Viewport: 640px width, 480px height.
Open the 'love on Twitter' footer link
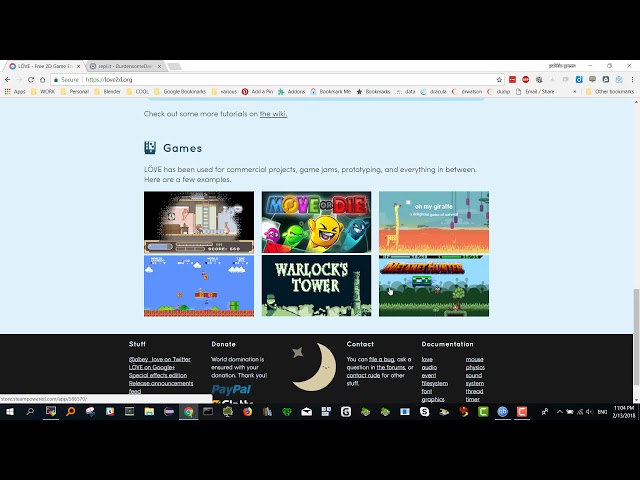(160, 359)
